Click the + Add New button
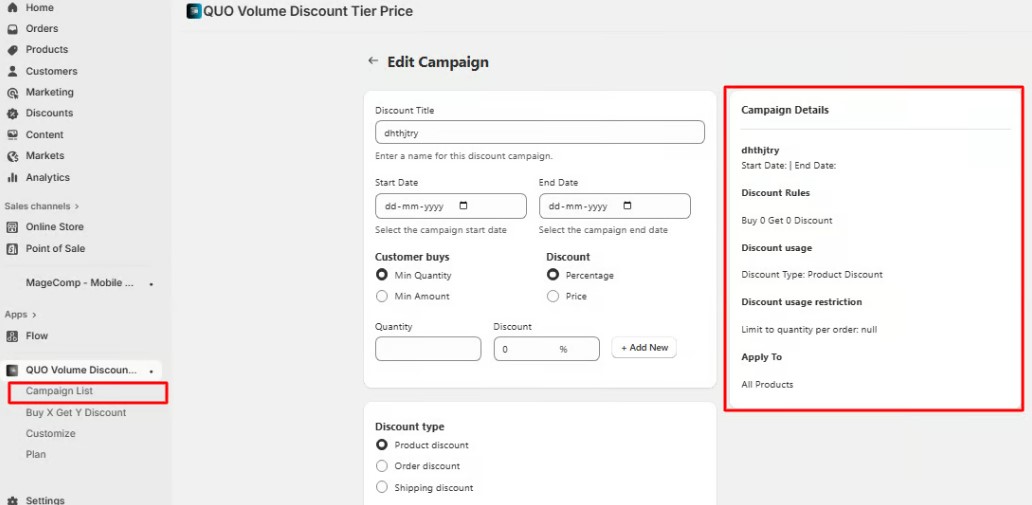The height and width of the screenshot is (505, 1032). tap(644, 348)
